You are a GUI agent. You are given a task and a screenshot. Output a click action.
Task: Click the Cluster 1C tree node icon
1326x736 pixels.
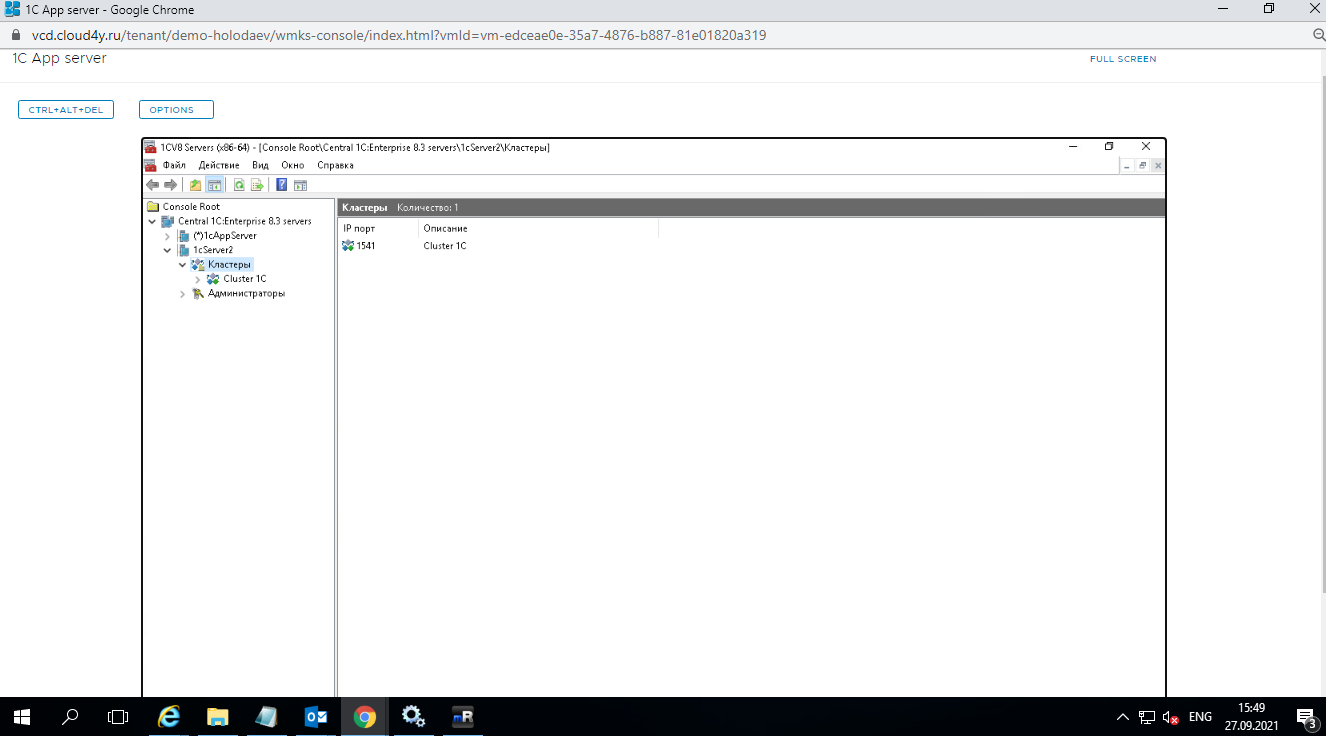pyautogui.click(x=213, y=279)
